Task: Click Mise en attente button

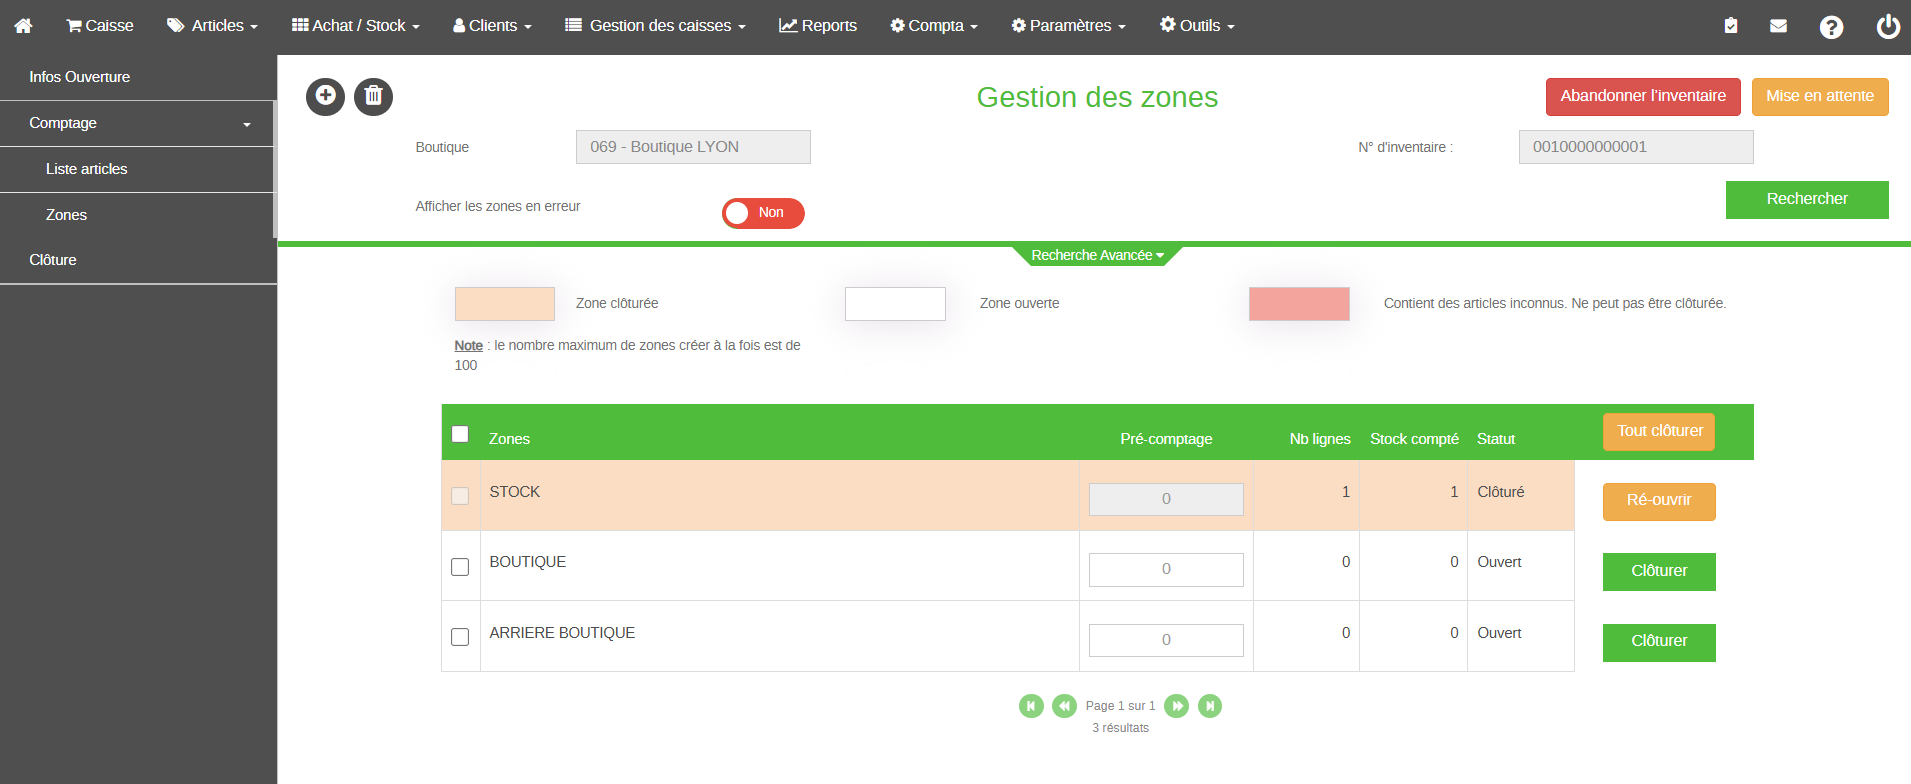Action: pos(1820,97)
